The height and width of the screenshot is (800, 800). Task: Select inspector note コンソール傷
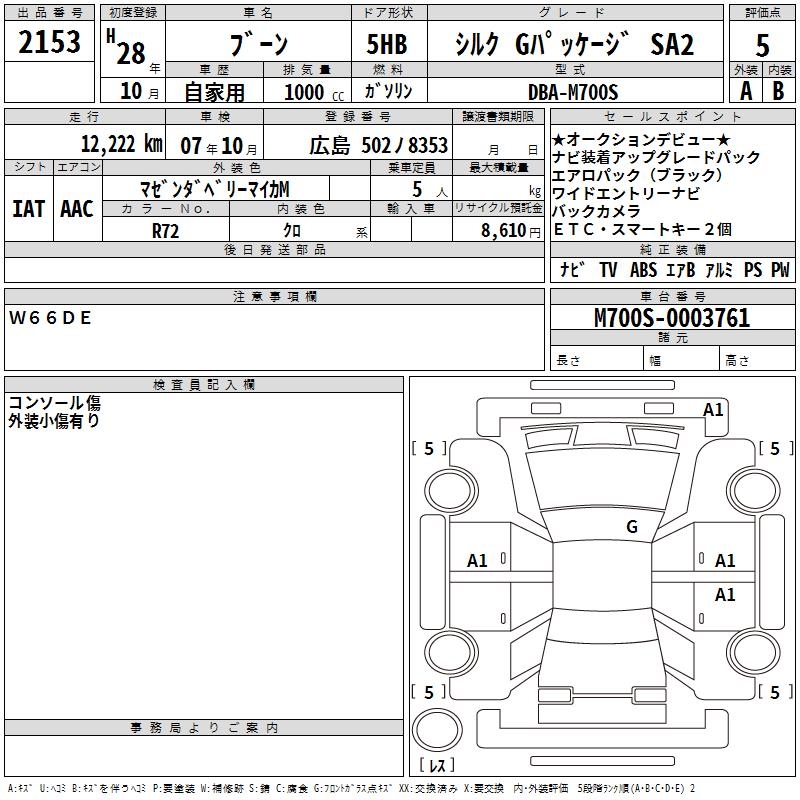[55, 403]
